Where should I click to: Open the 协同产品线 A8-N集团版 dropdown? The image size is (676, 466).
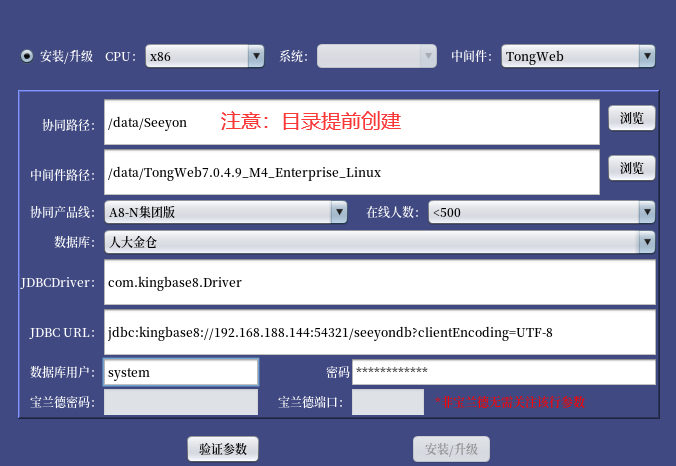click(x=226, y=212)
